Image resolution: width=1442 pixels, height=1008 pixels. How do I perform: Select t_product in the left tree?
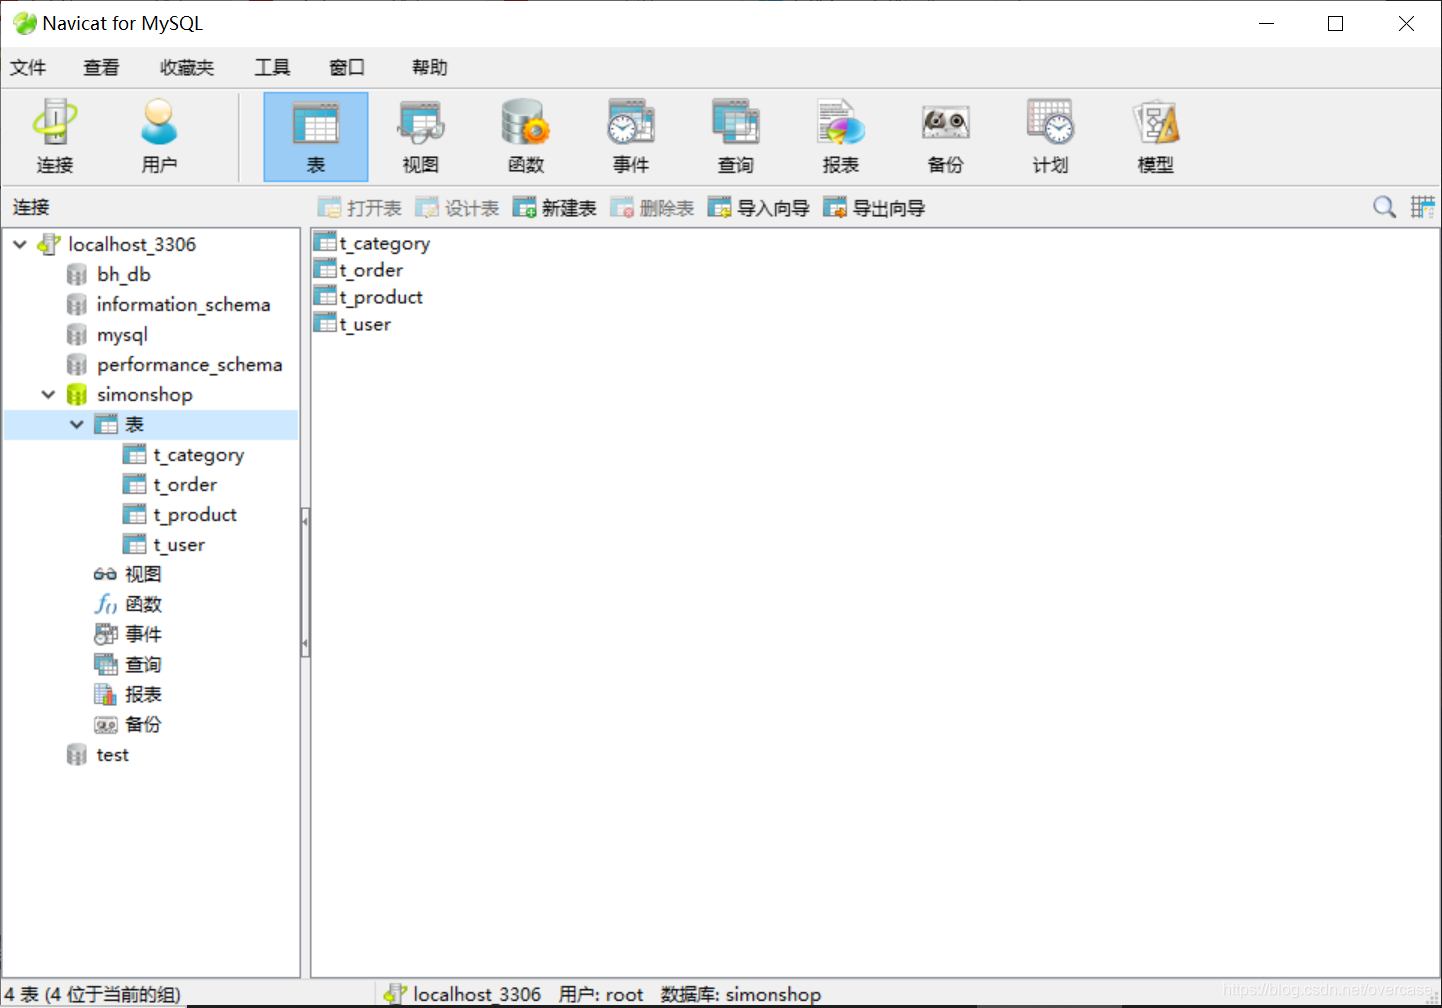coord(194,514)
